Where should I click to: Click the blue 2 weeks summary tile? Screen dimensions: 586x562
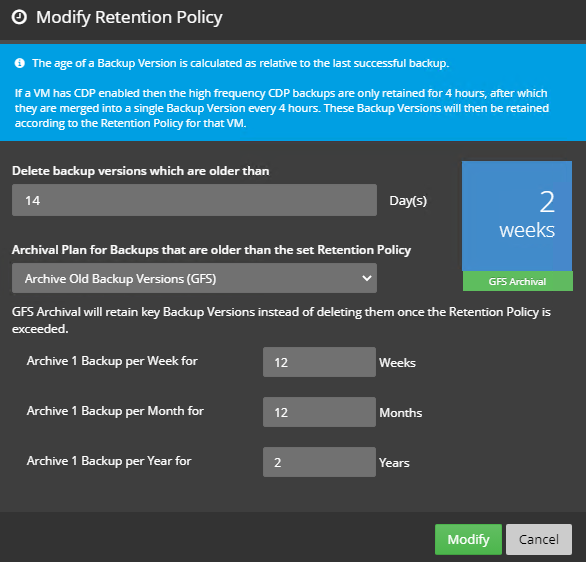point(517,216)
